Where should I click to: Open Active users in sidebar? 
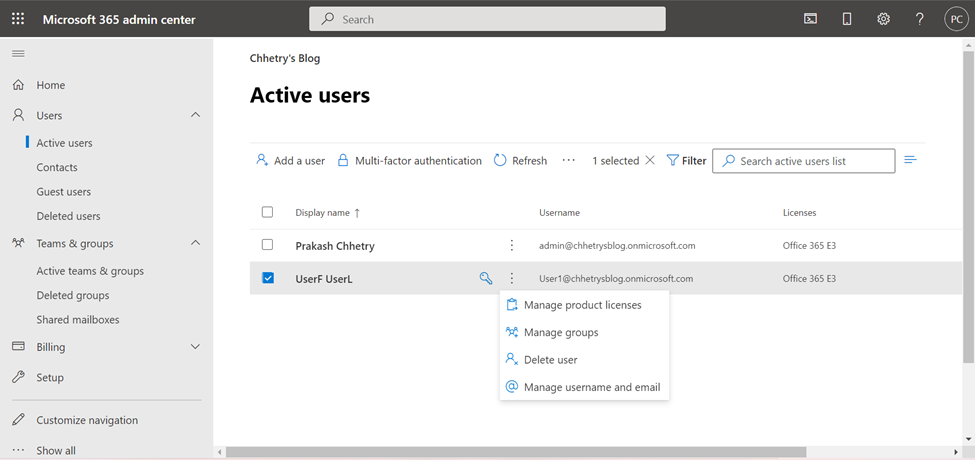coord(64,143)
